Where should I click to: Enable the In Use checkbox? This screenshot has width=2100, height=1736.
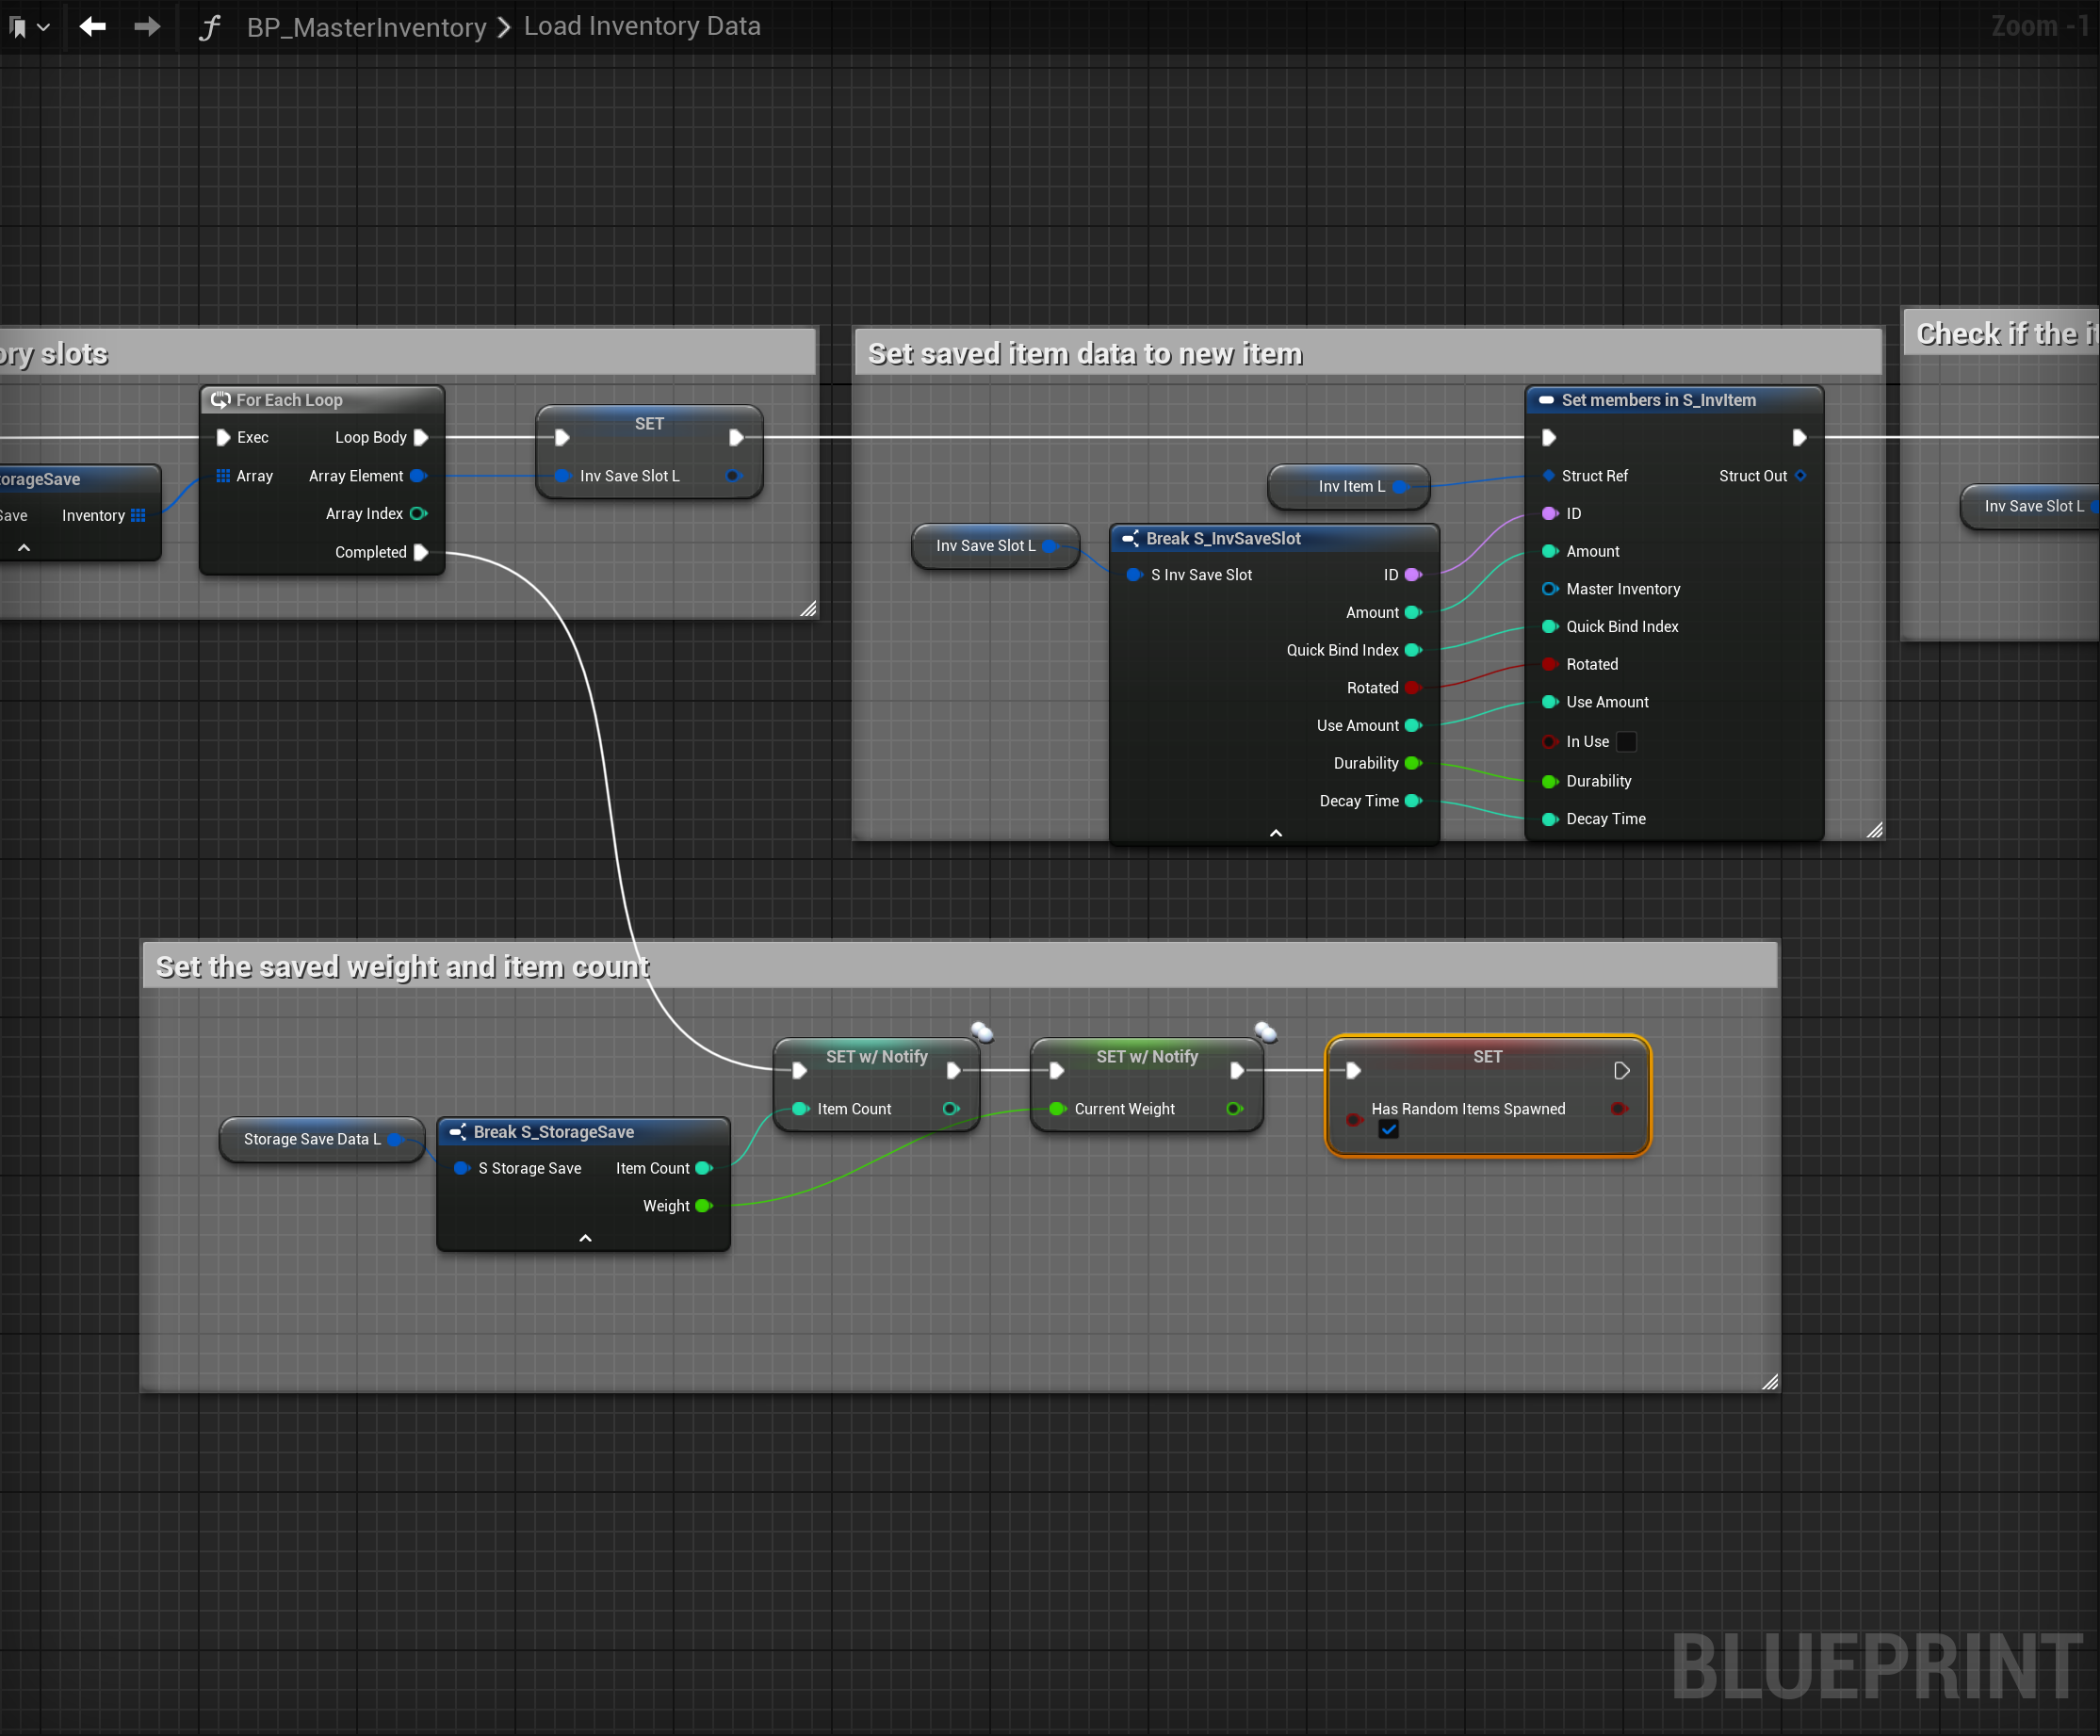[1626, 742]
